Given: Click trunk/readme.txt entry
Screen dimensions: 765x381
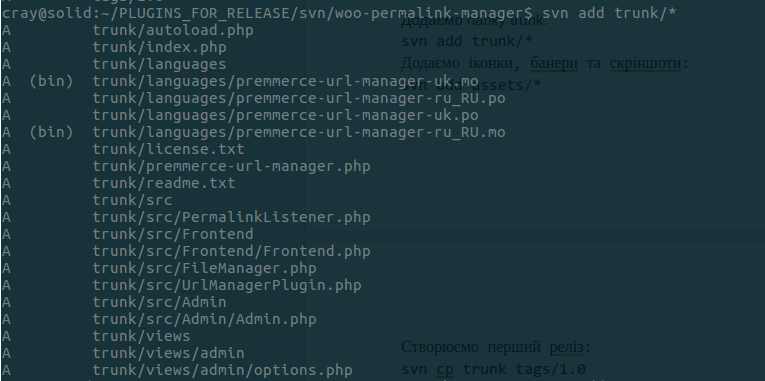Looking at the screenshot, I should pyautogui.click(x=164, y=183).
